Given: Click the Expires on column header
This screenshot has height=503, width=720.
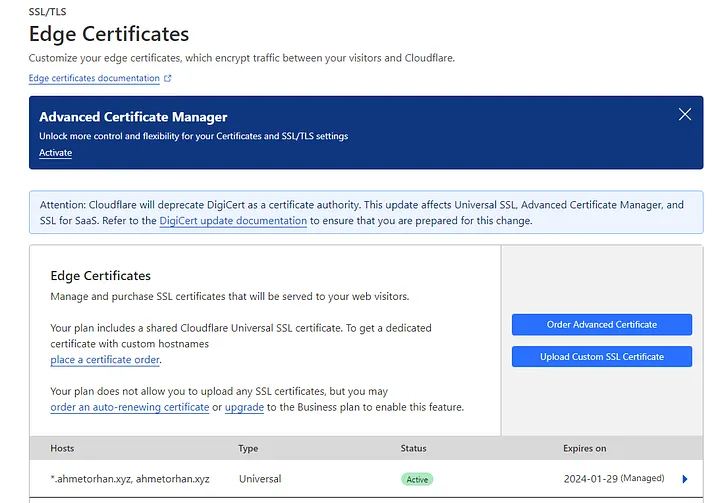Looking at the screenshot, I should 585,448.
